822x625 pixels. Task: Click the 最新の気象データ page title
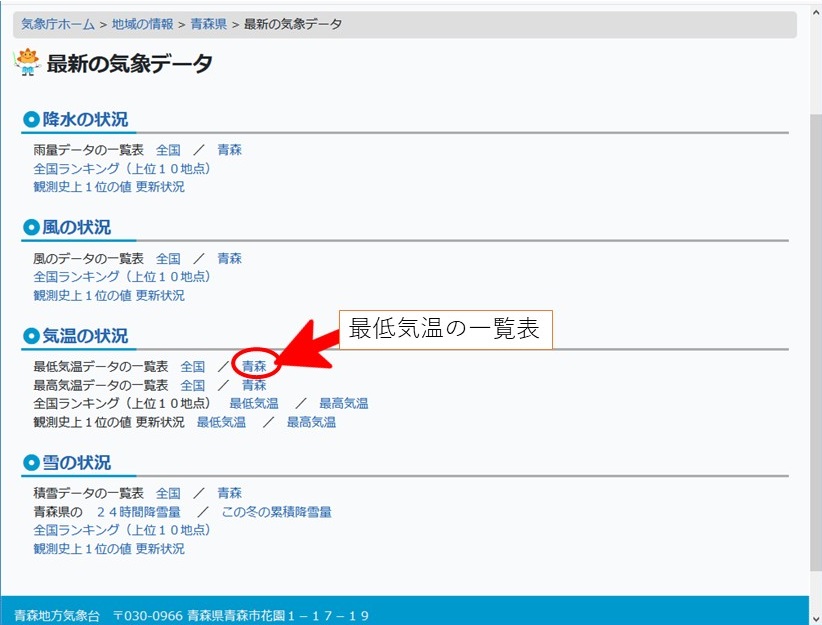[129, 64]
